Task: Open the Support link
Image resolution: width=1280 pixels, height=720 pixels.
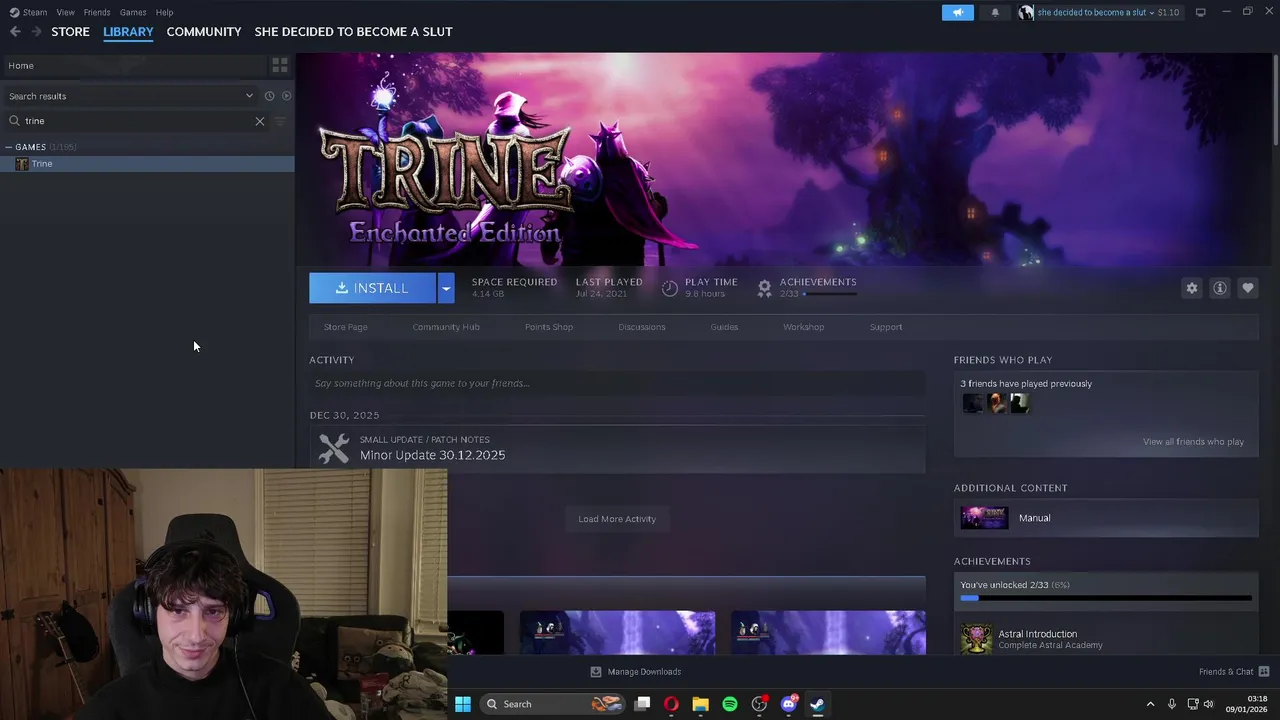Action: [886, 327]
